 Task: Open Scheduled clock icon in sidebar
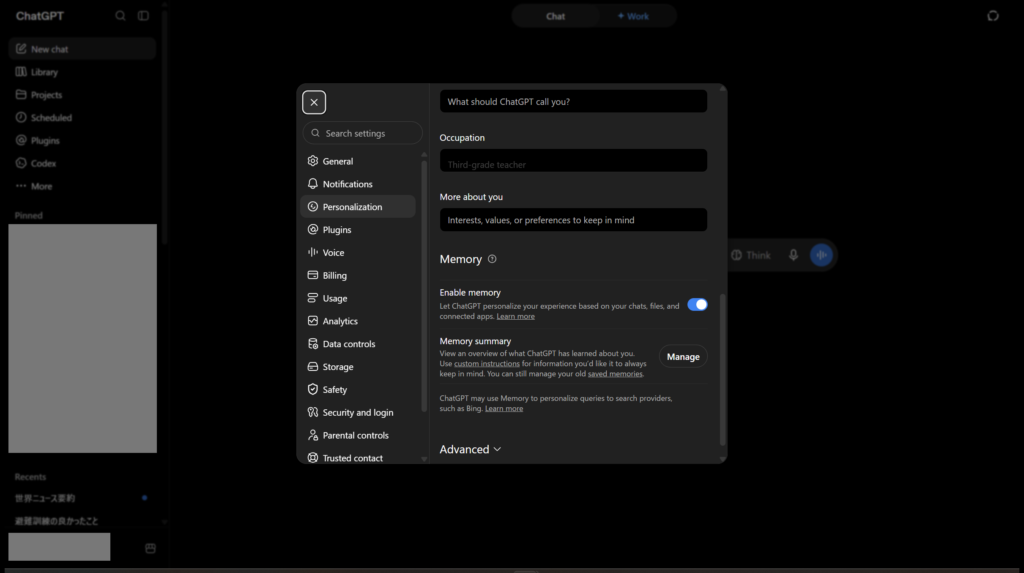point(21,118)
